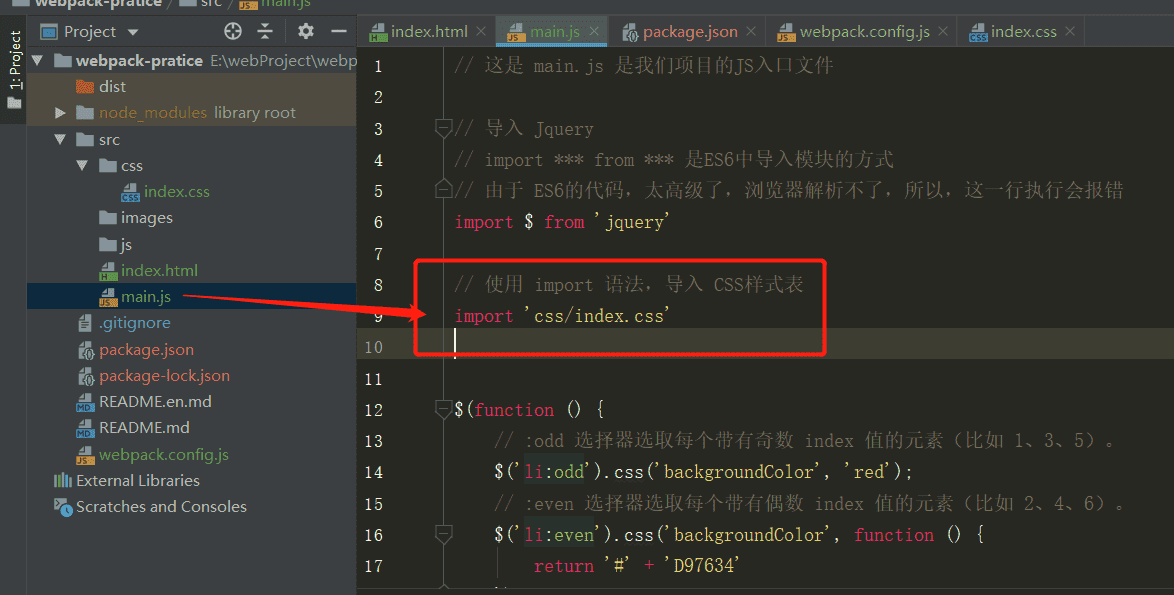Screen dimensions: 1174x595
Task: Click the 'D97634' string on line 17
Action: (x=703, y=567)
